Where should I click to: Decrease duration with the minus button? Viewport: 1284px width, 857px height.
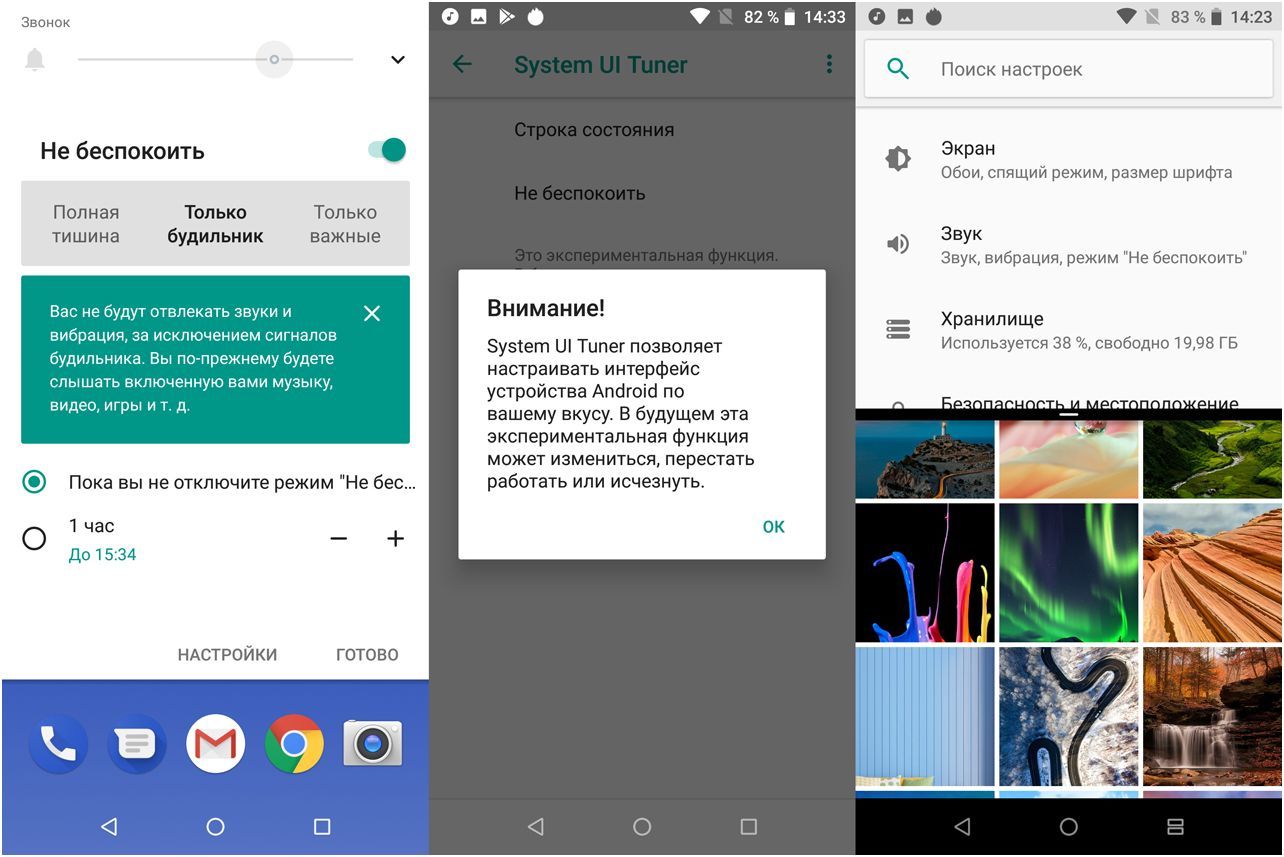pyautogui.click(x=339, y=539)
